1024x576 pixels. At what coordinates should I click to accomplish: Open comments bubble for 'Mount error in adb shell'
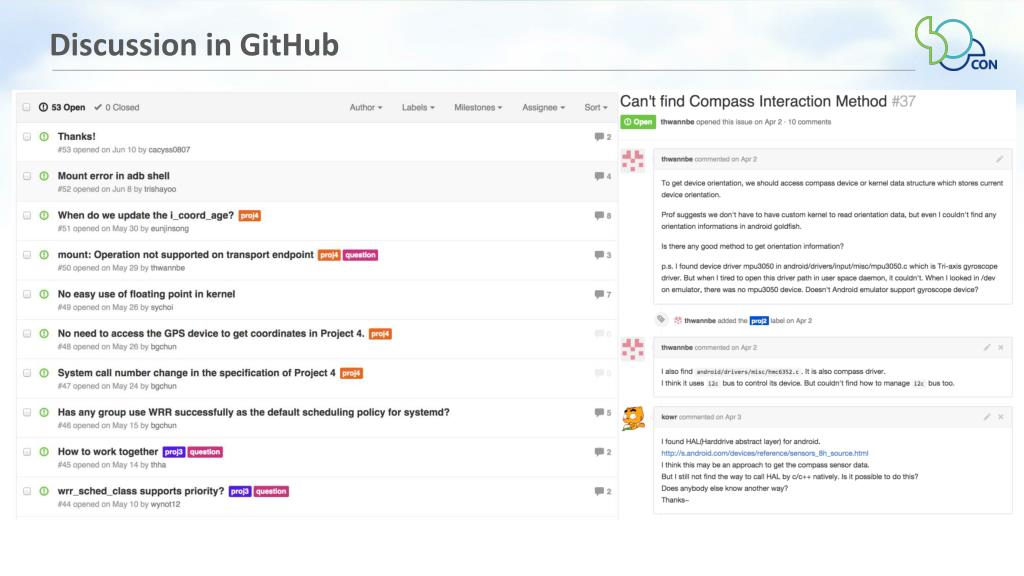tap(603, 176)
